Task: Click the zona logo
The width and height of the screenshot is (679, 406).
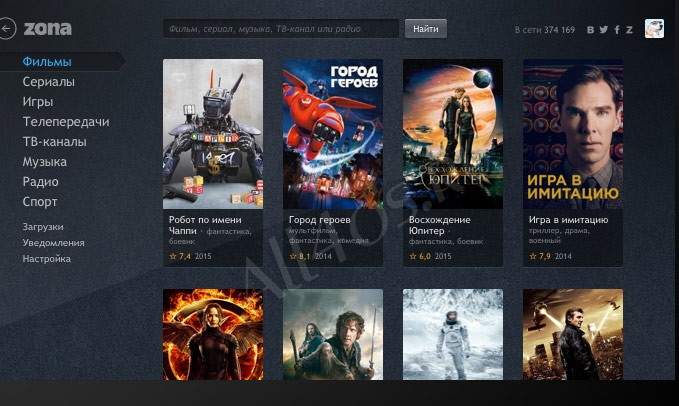Action: point(48,29)
